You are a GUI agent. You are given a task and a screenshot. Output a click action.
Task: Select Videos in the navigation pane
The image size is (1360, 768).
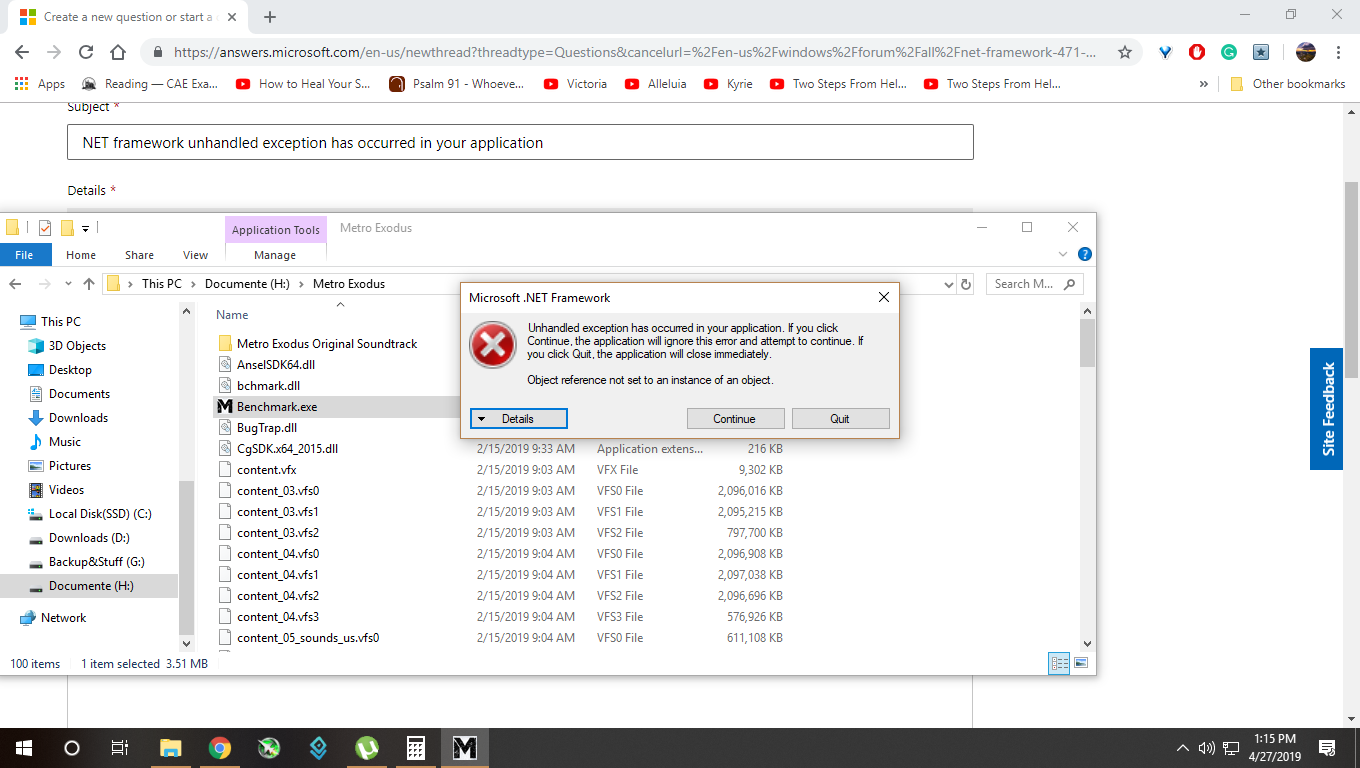pos(67,490)
